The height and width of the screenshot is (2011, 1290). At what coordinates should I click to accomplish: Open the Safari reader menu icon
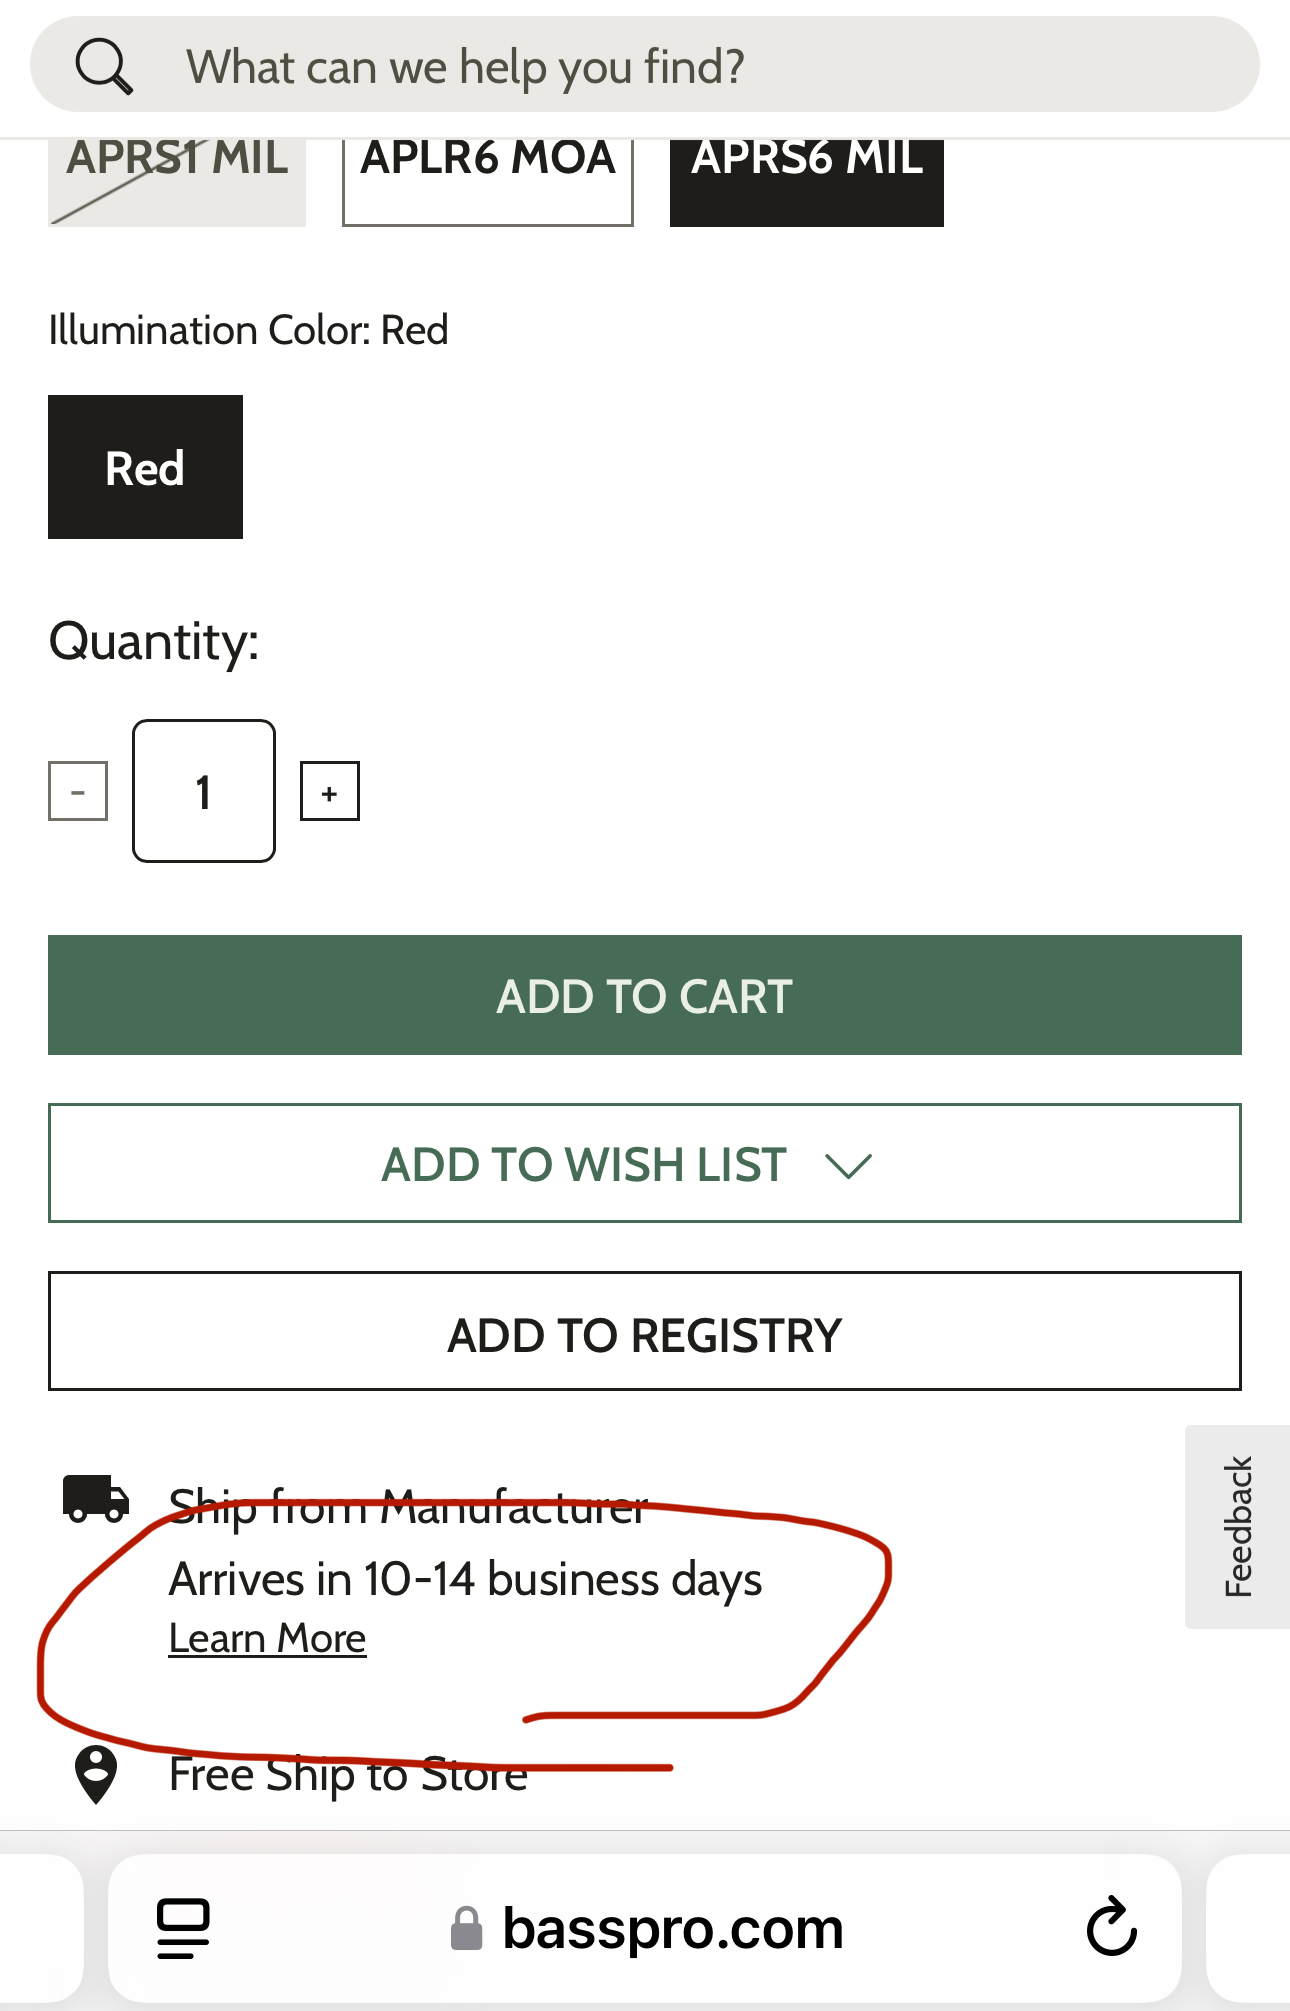183,1928
